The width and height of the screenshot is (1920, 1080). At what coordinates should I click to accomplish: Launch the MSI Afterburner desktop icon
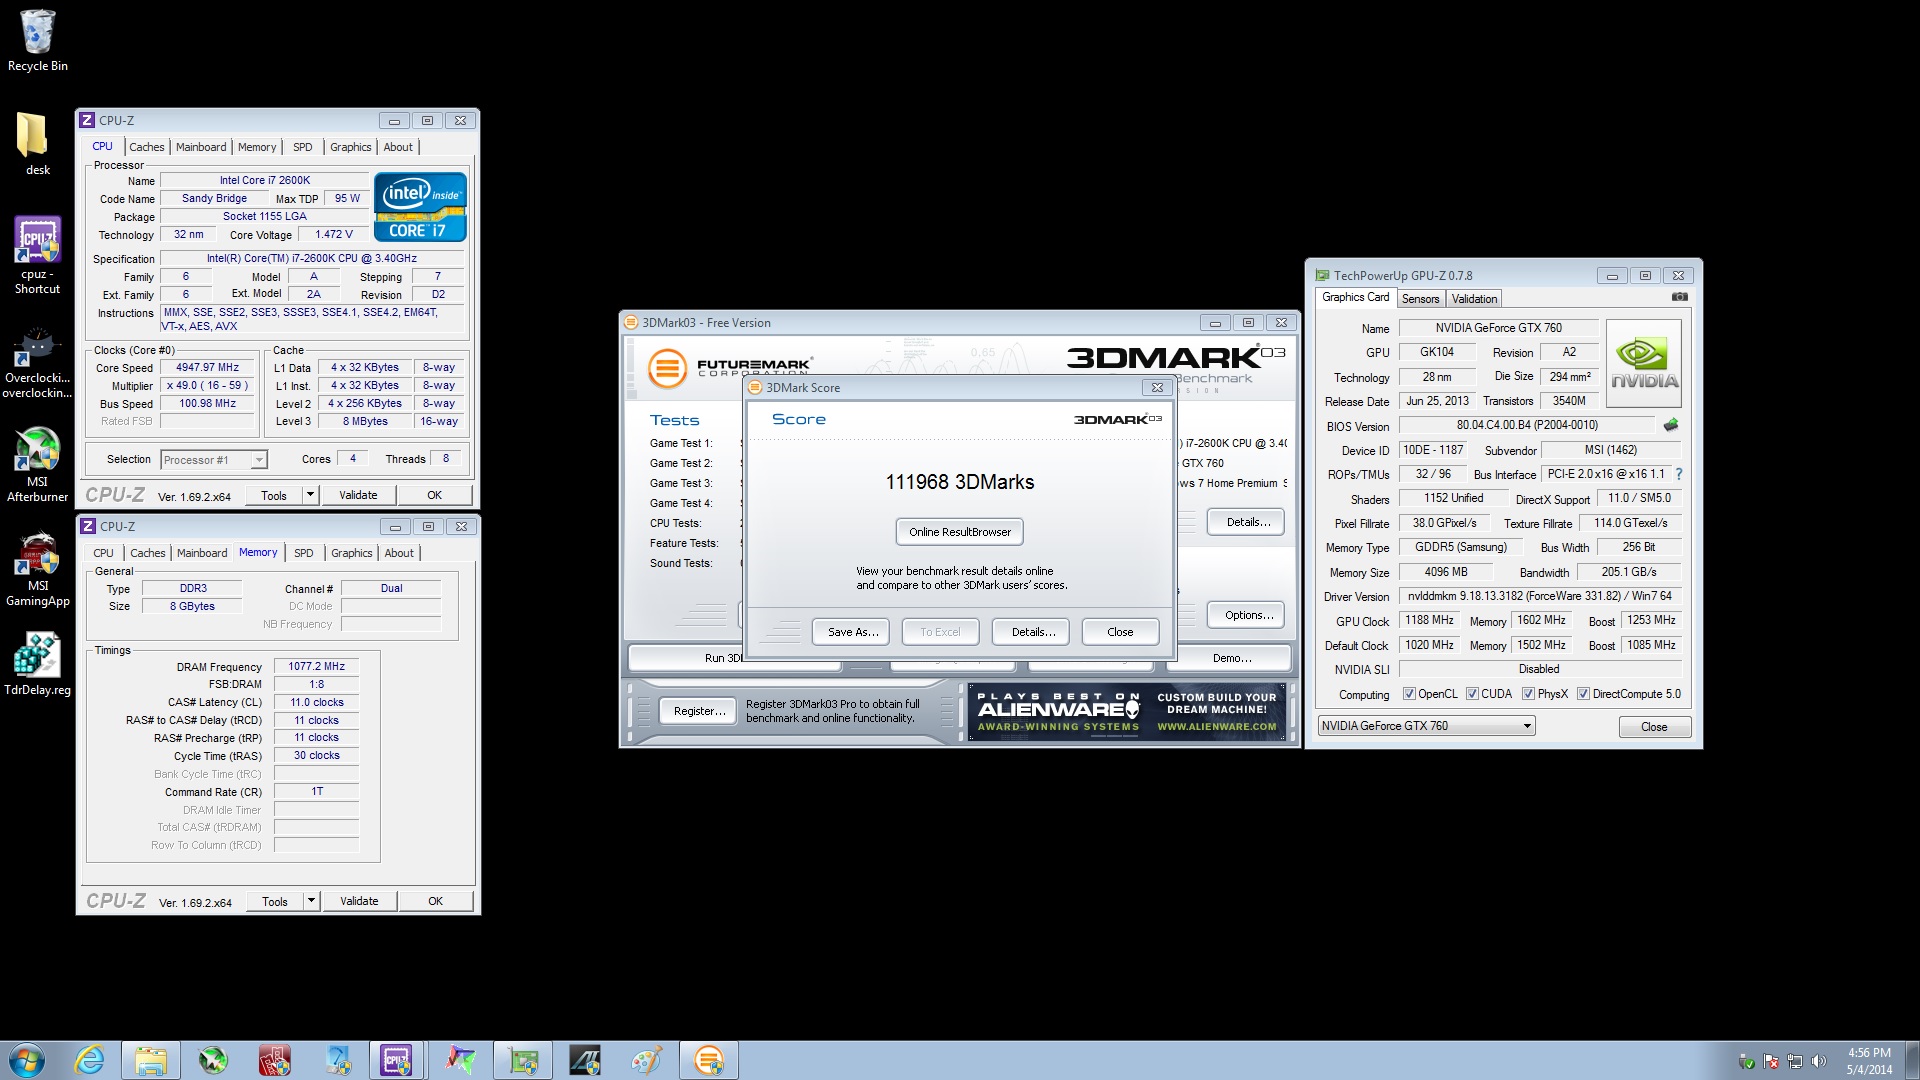pyautogui.click(x=37, y=464)
